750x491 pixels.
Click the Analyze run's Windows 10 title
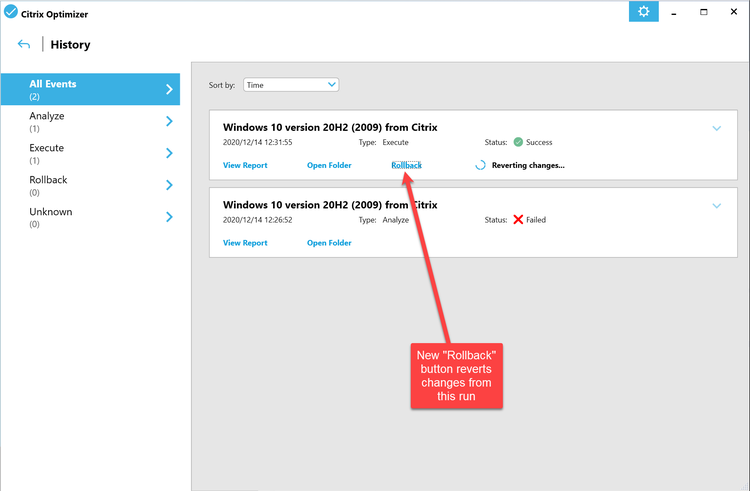click(330, 205)
